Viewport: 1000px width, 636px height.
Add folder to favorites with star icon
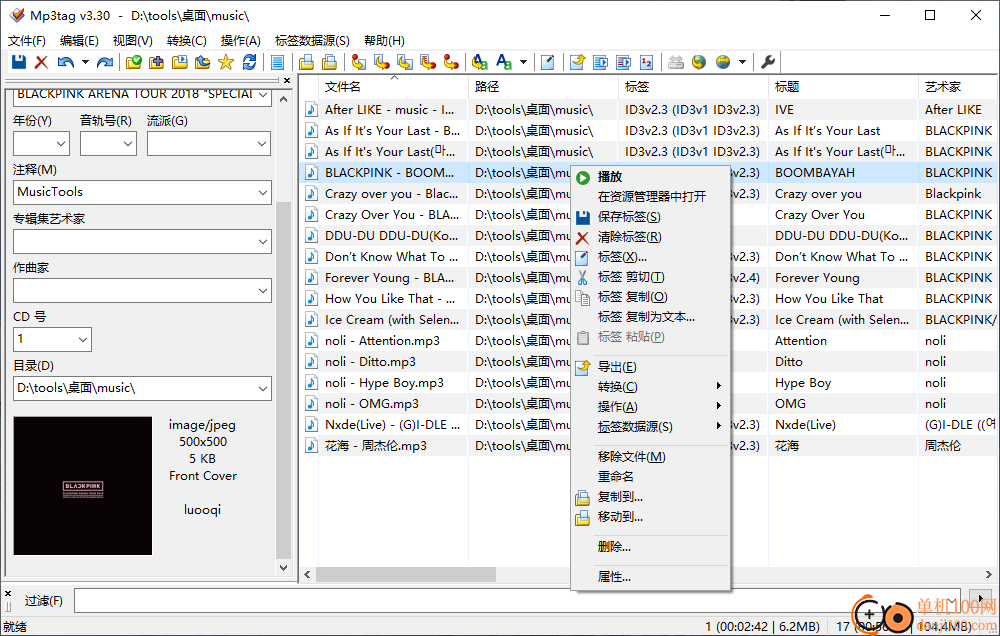[226, 62]
